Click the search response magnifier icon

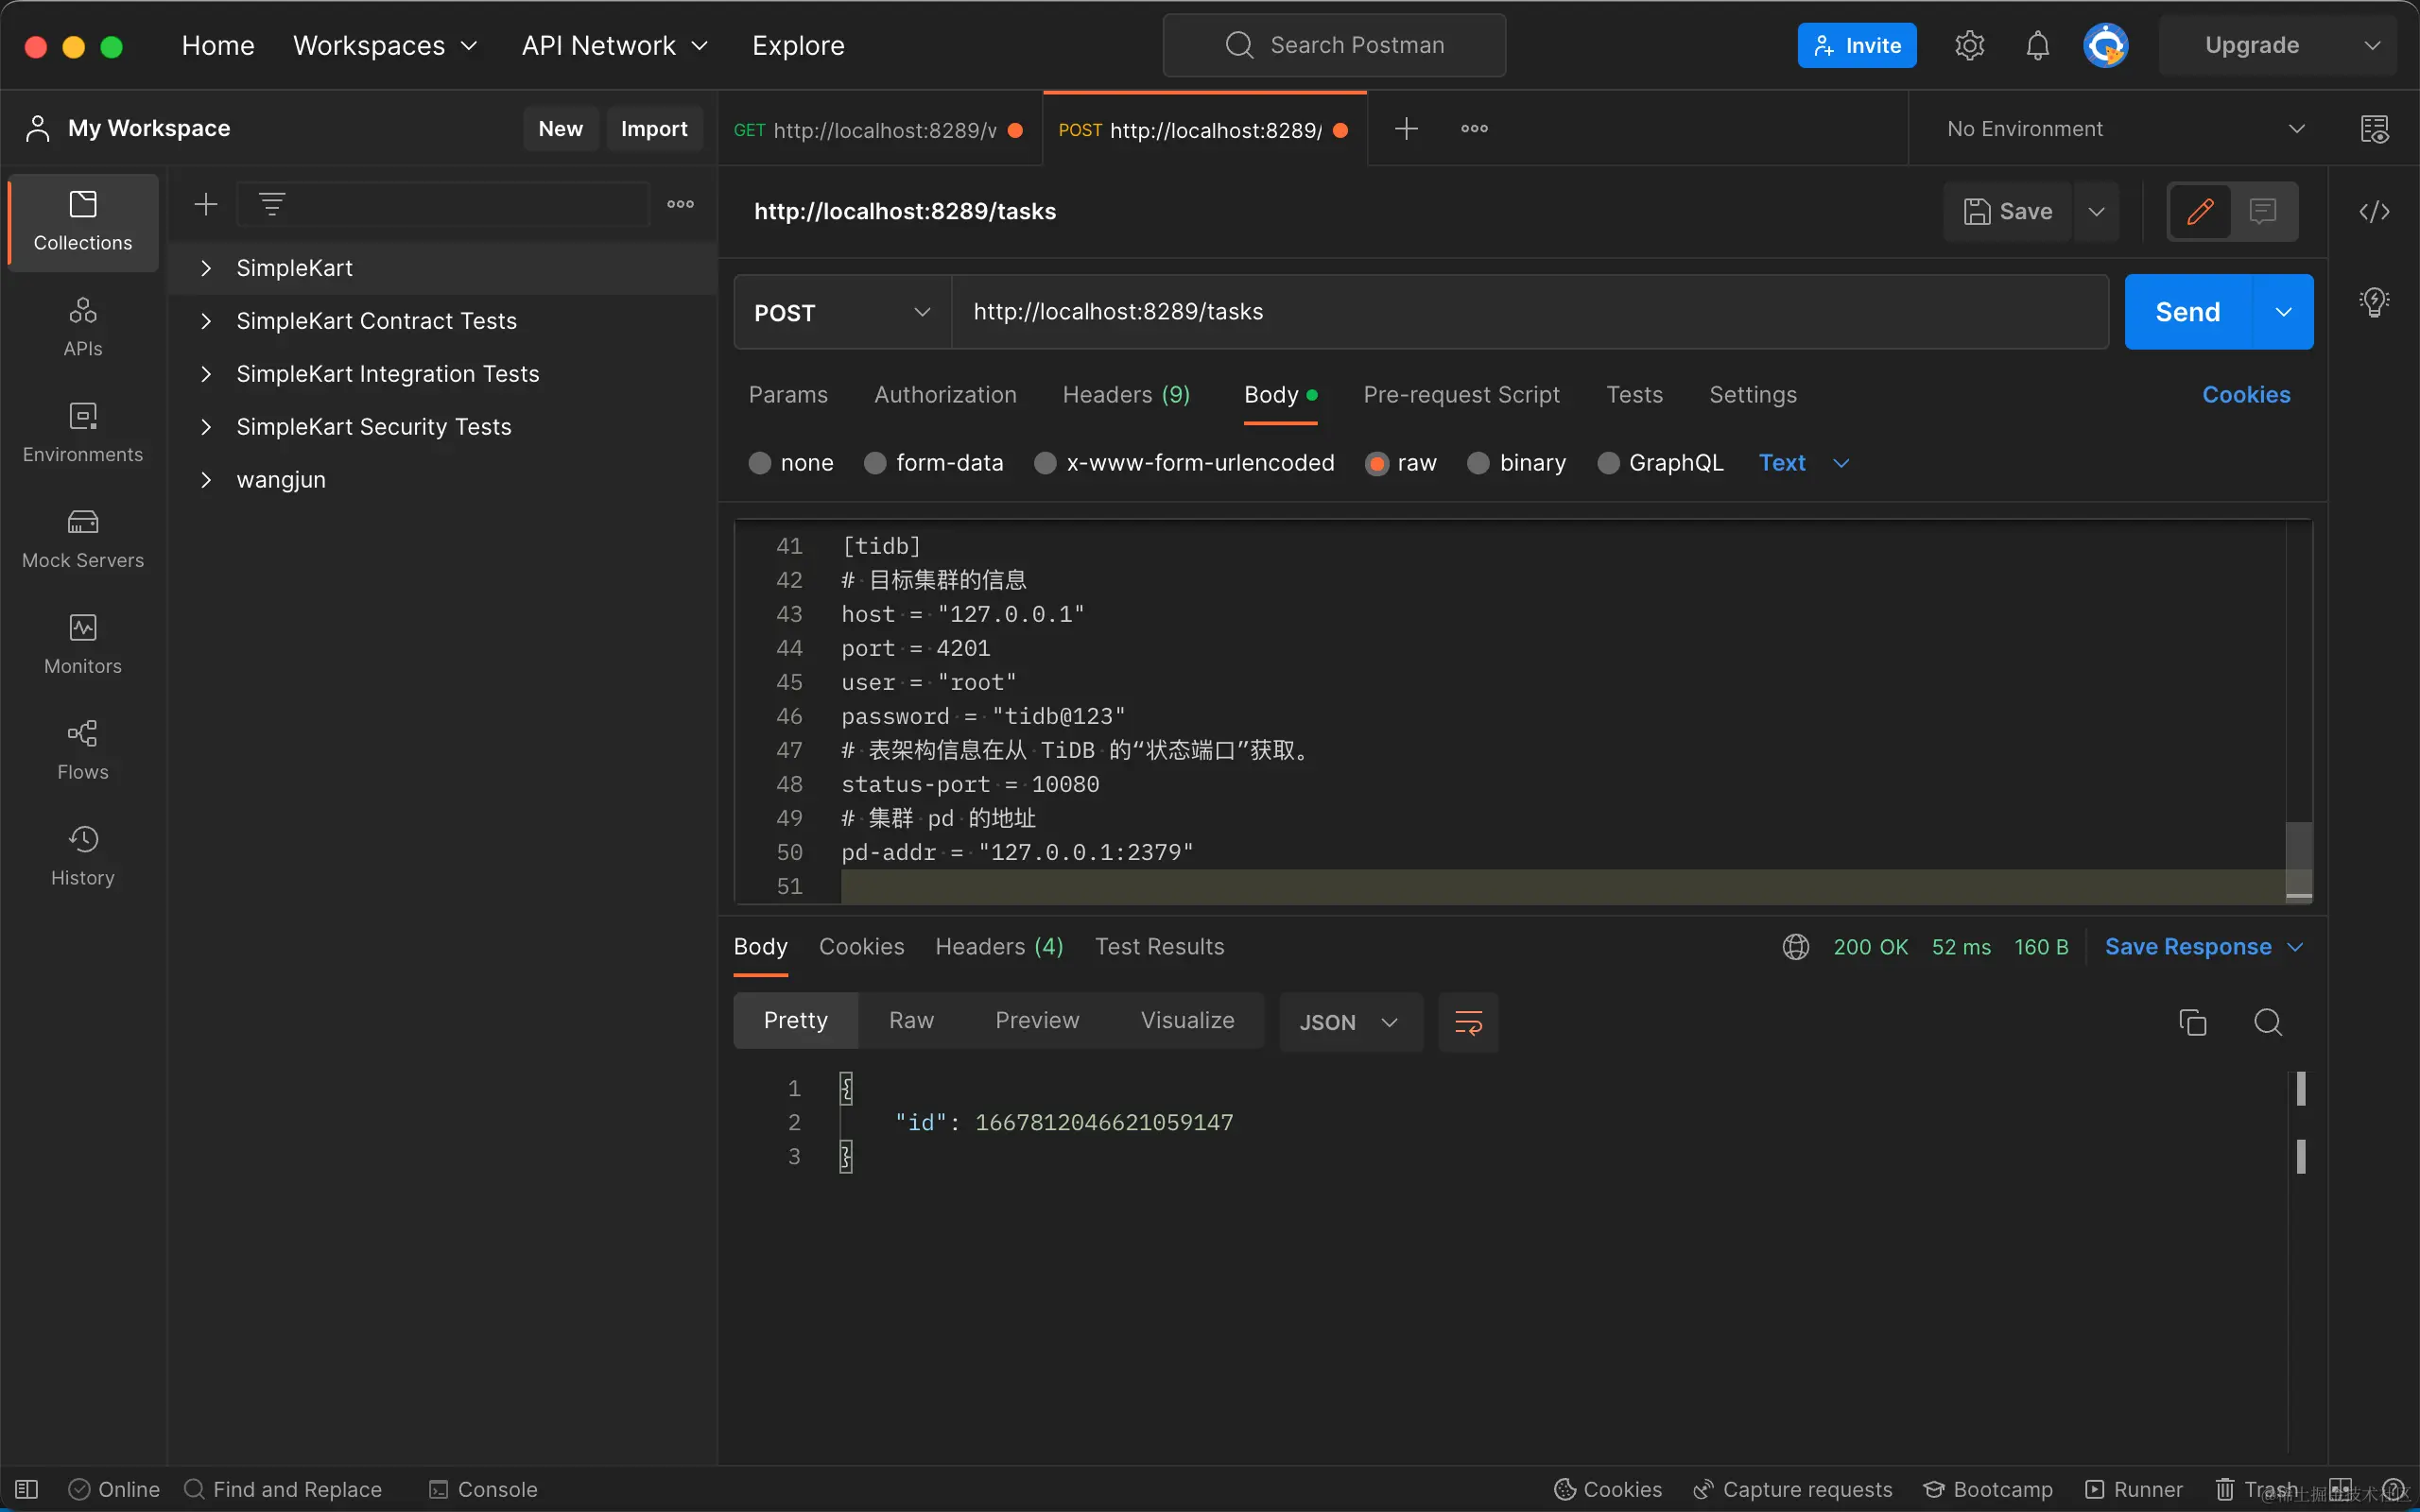click(2267, 1022)
